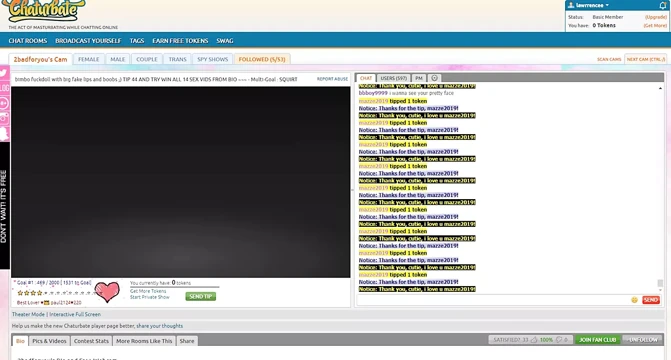Click the heart graphic below the video
This screenshot has width=671, height=360.
107,292
